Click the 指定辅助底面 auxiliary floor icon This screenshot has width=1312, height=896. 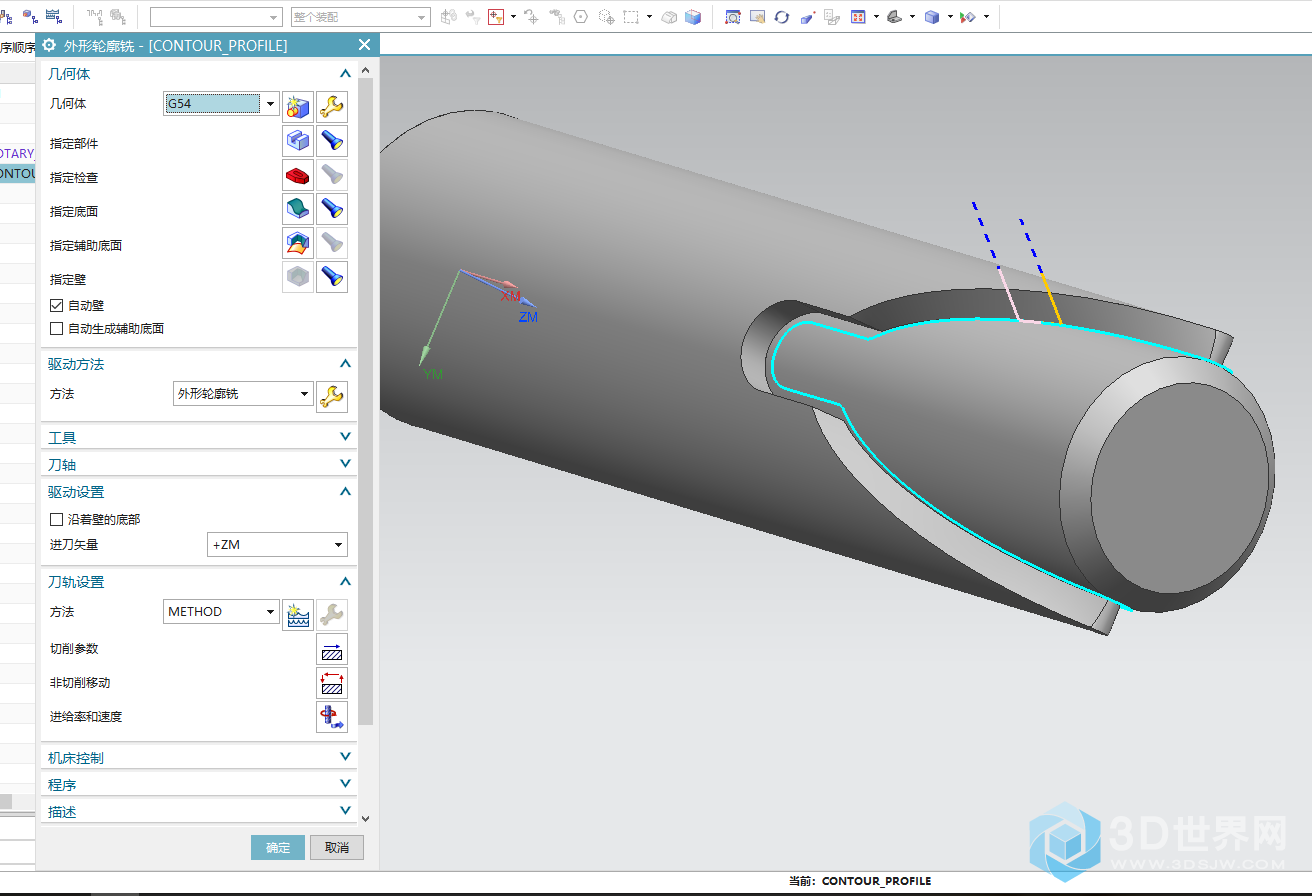click(298, 243)
